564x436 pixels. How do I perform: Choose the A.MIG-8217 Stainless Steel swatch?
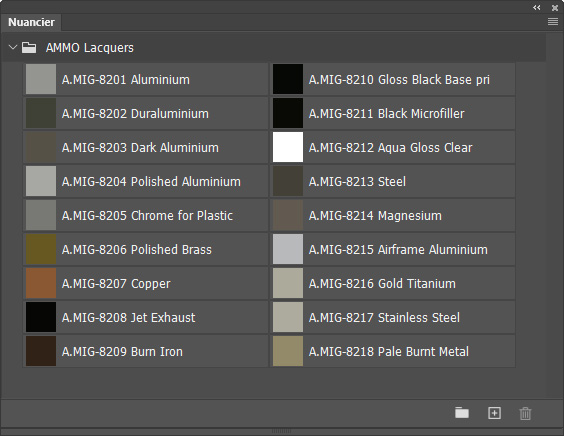pyautogui.click(x=288, y=317)
